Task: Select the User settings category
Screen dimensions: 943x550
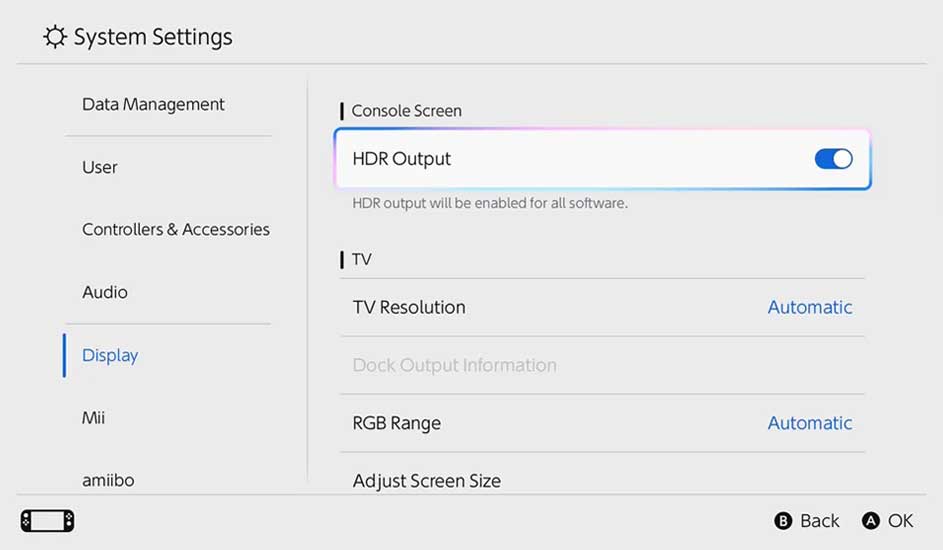Action: (x=100, y=167)
